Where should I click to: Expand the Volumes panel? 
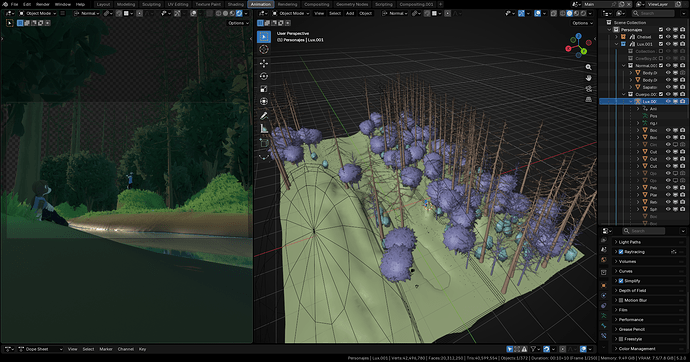point(649,262)
